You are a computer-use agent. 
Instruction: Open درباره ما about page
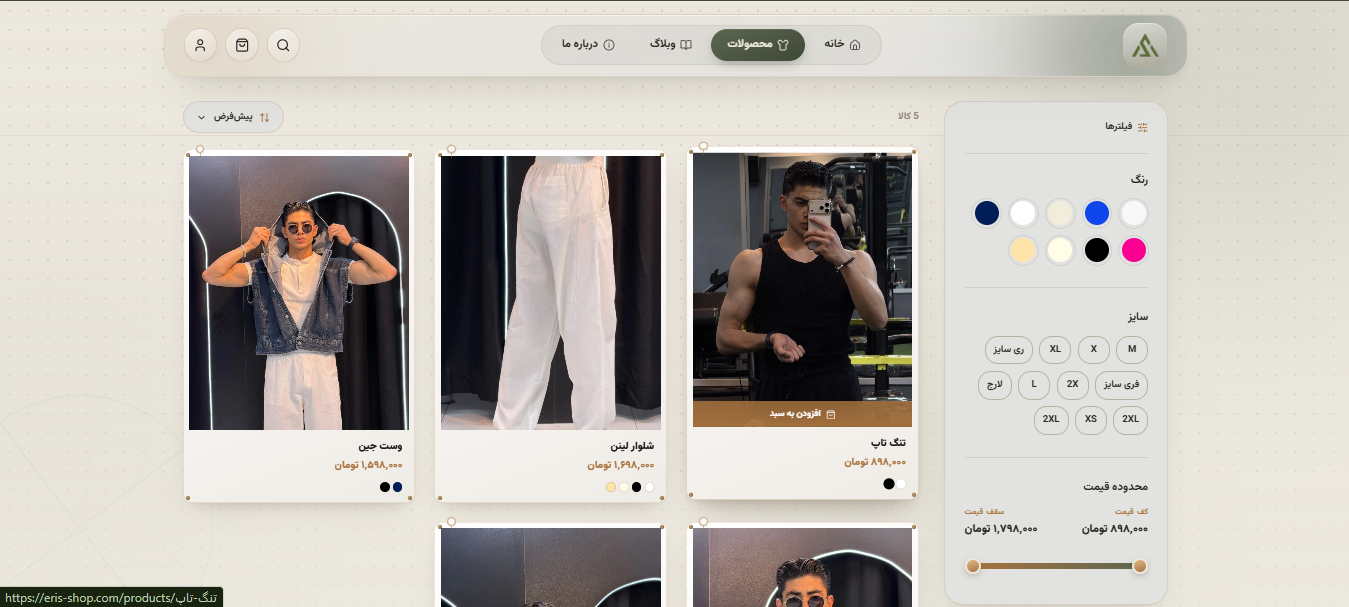coord(588,45)
